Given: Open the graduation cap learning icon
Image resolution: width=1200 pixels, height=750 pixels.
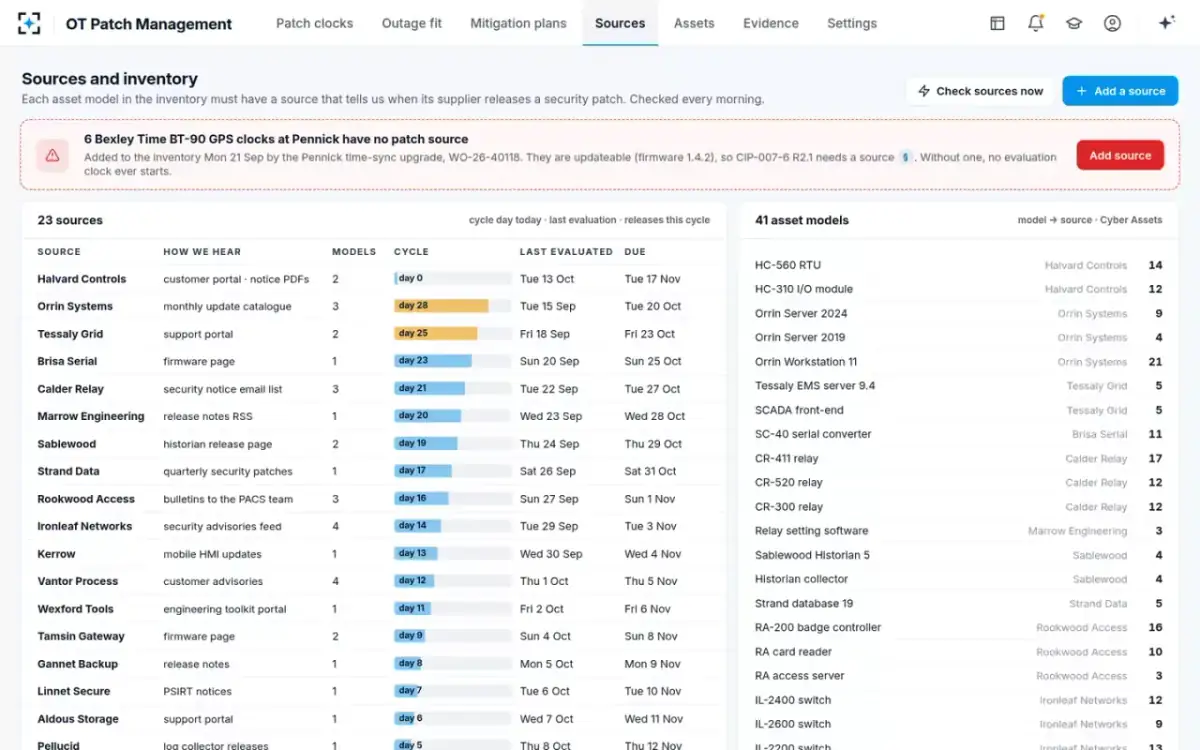Looking at the screenshot, I should point(1074,23).
